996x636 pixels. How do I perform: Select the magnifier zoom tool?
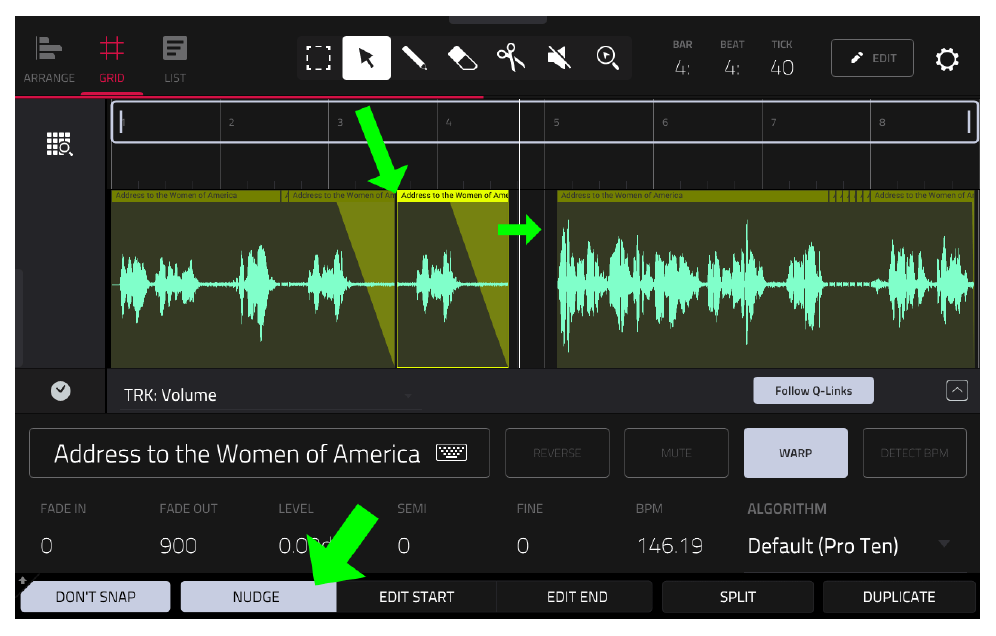click(607, 58)
